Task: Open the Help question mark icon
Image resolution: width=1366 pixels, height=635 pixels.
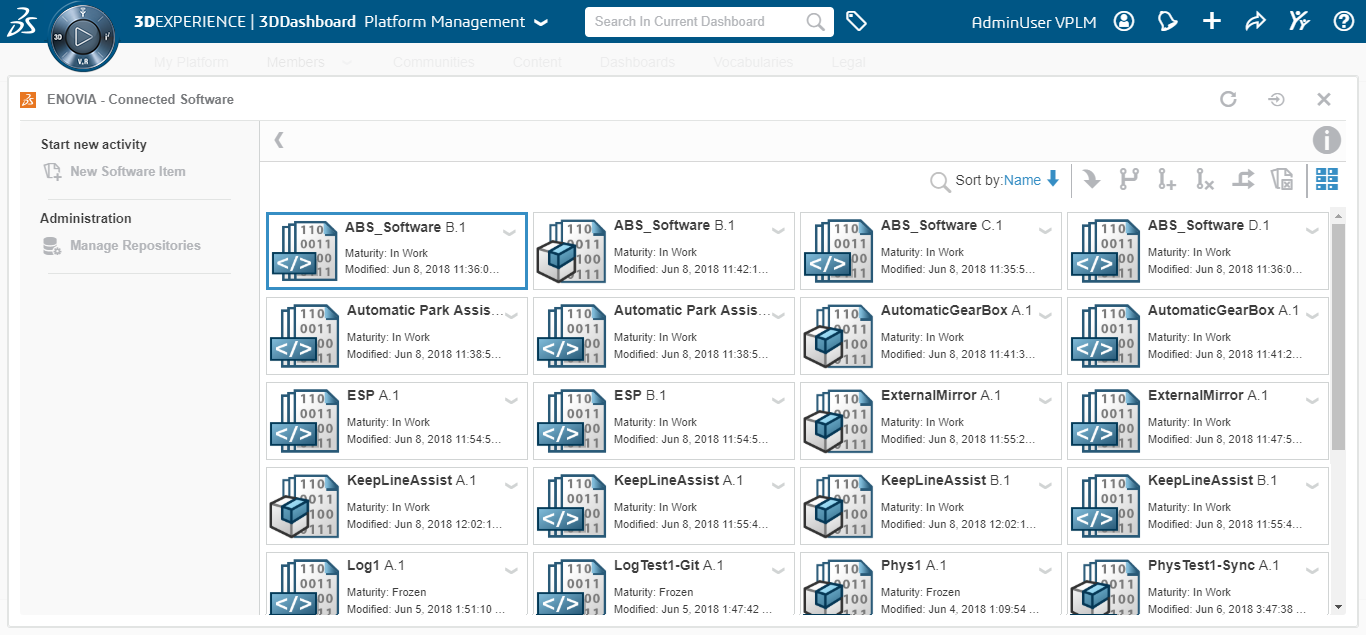Action: pos(1343,21)
